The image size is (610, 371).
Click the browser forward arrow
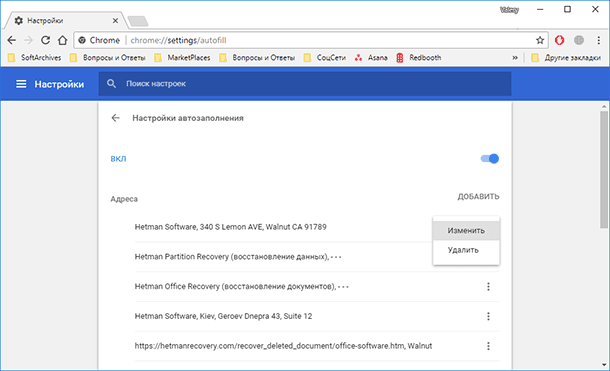click(x=28, y=40)
